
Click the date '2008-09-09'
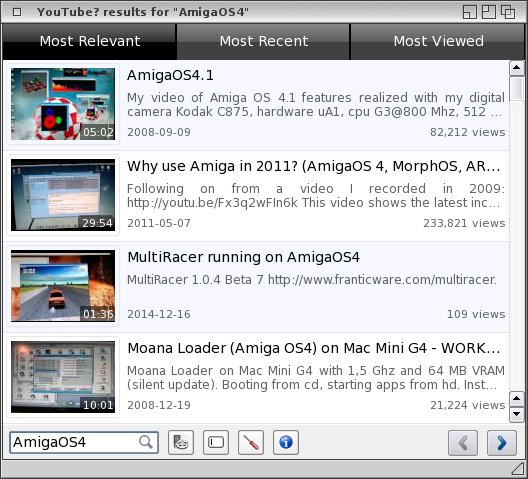pyautogui.click(x=159, y=132)
